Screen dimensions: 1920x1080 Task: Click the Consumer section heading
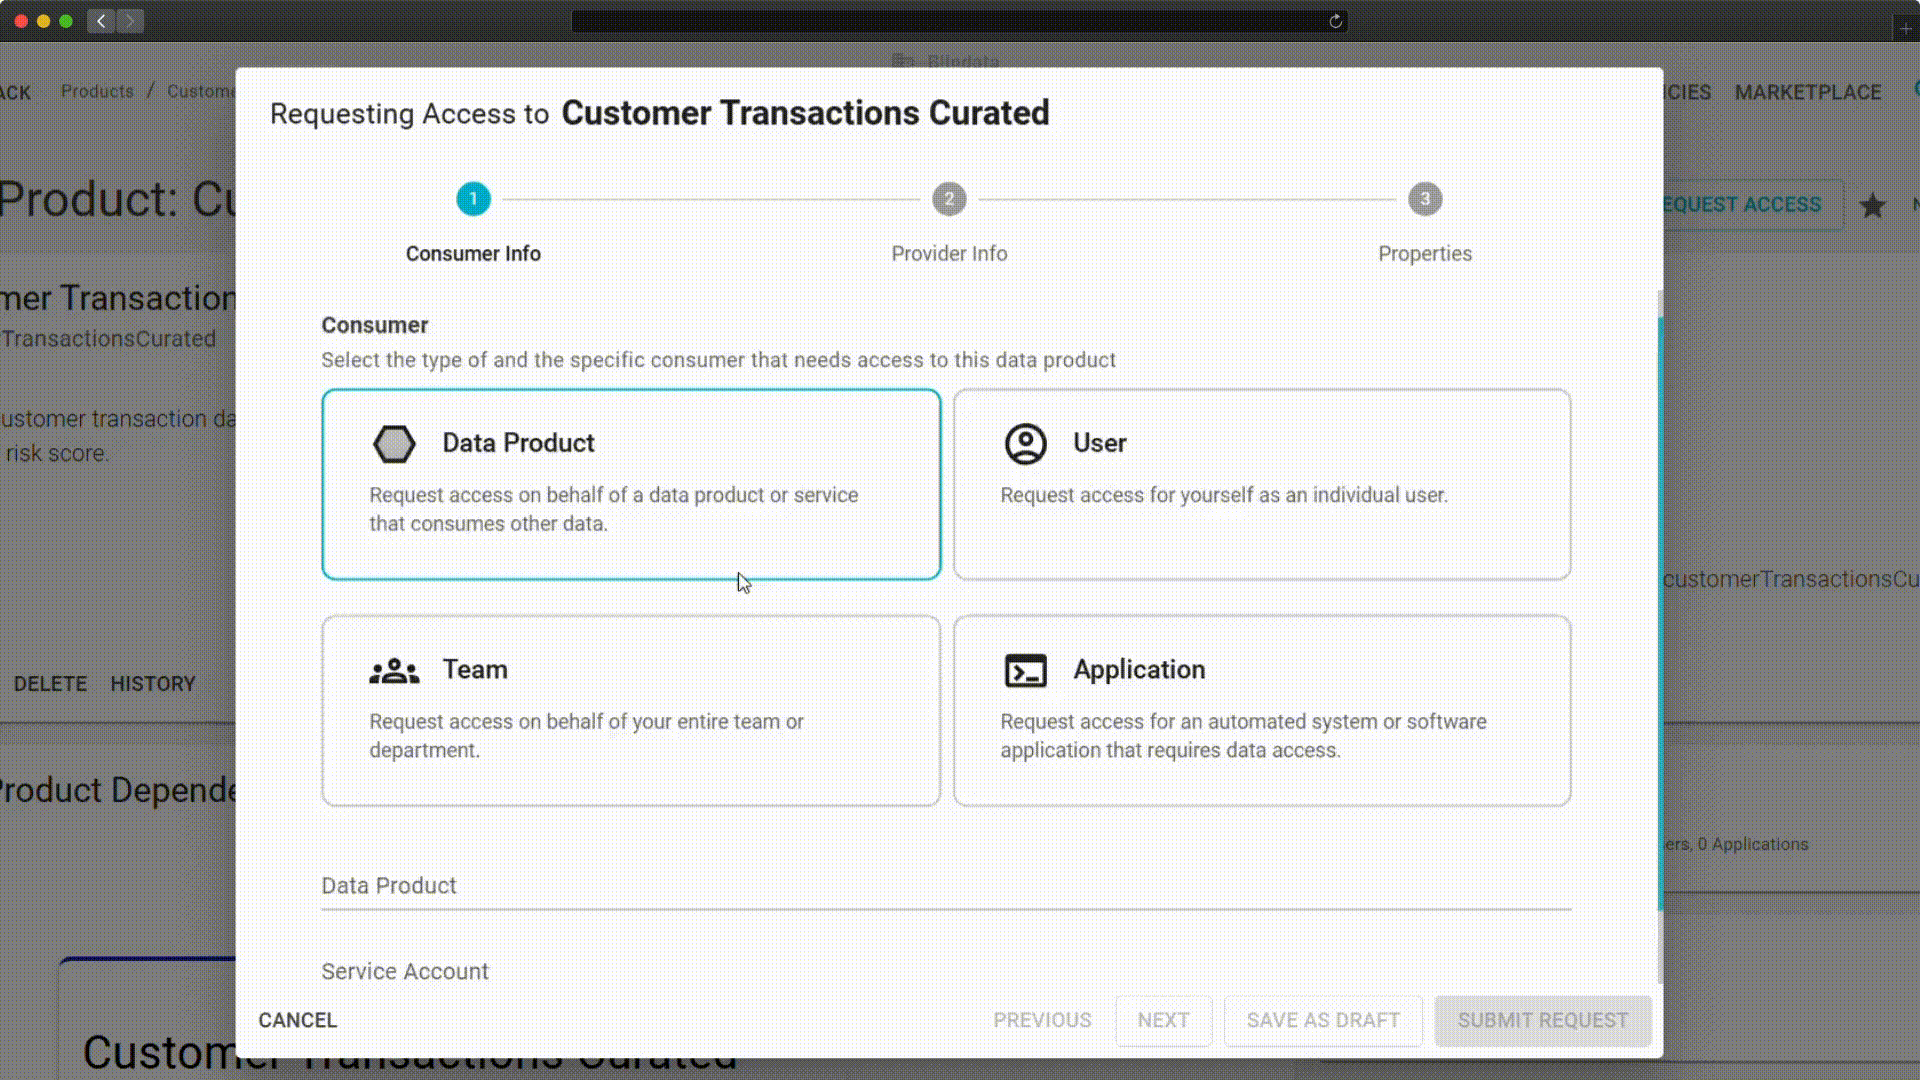pyautogui.click(x=374, y=325)
